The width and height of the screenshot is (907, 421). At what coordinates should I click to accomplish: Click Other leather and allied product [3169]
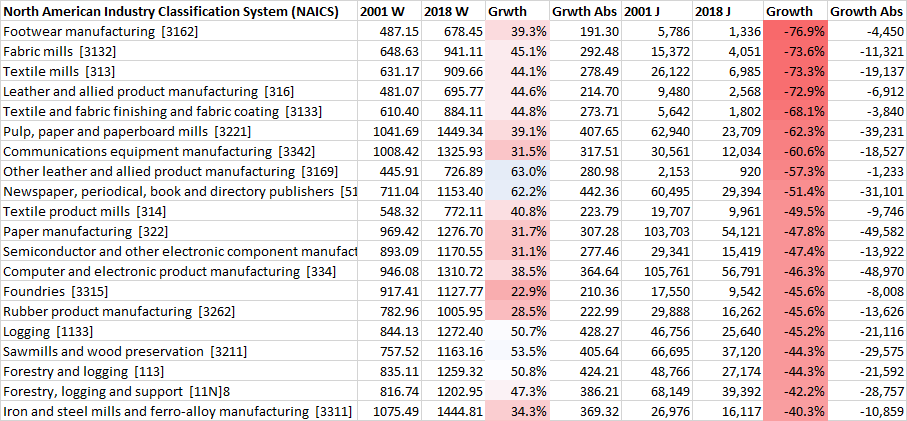coord(179,171)
